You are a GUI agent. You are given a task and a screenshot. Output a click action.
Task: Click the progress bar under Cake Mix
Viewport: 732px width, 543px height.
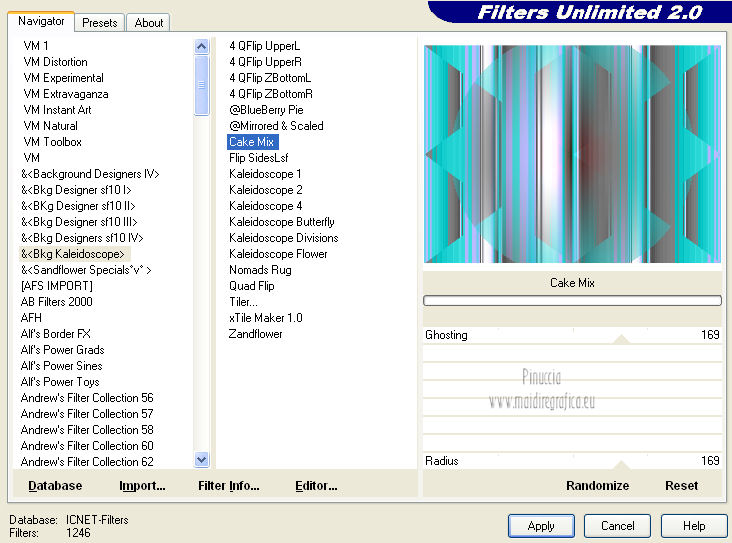pos(572,301)
